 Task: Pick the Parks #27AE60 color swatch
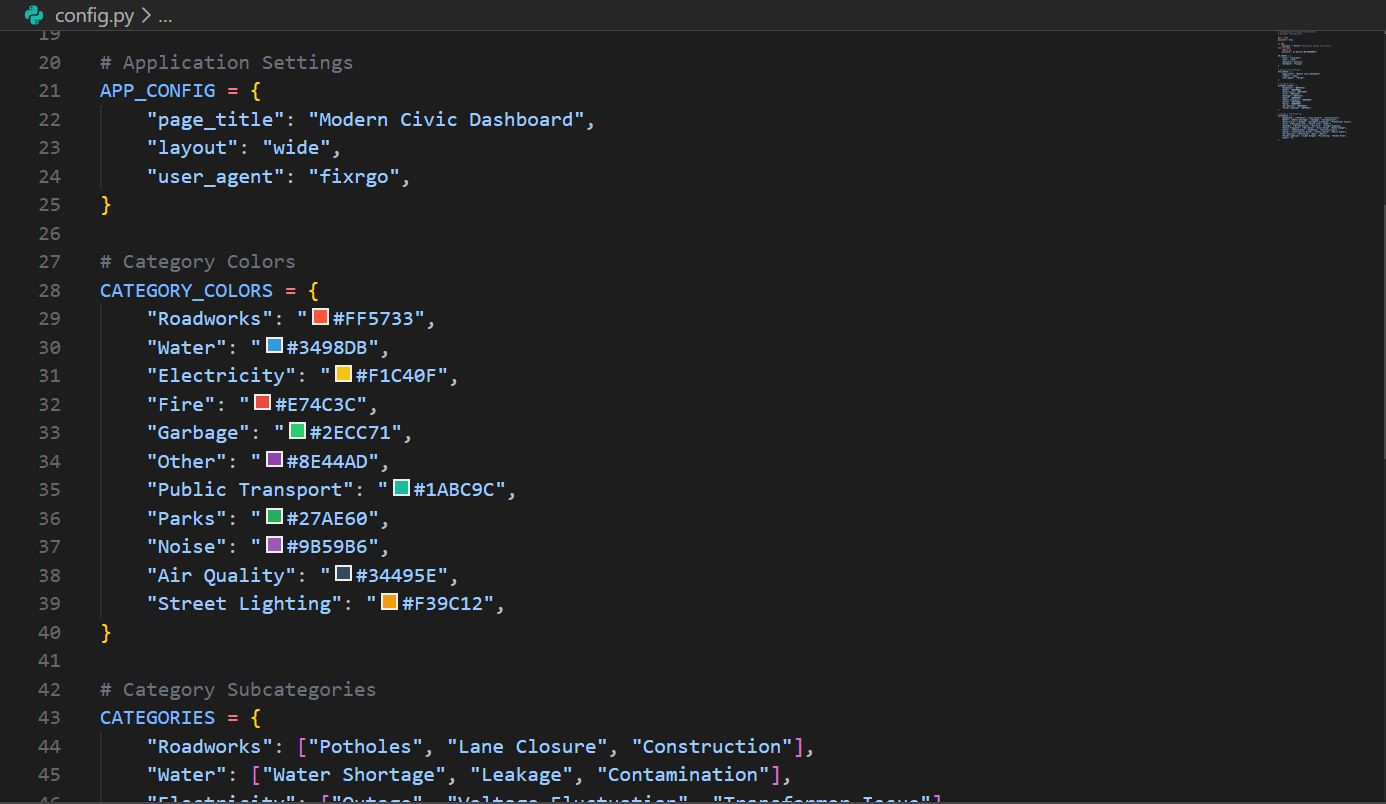click(x=274, y=516)
